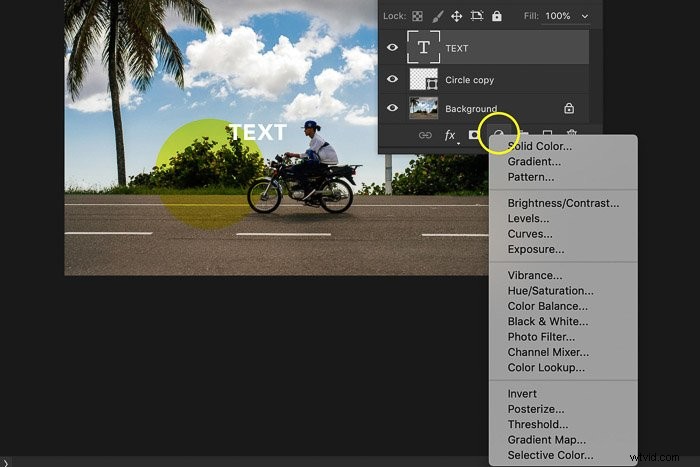Click the lock all padlock icon
700x467 pixels.
(496, 17)
